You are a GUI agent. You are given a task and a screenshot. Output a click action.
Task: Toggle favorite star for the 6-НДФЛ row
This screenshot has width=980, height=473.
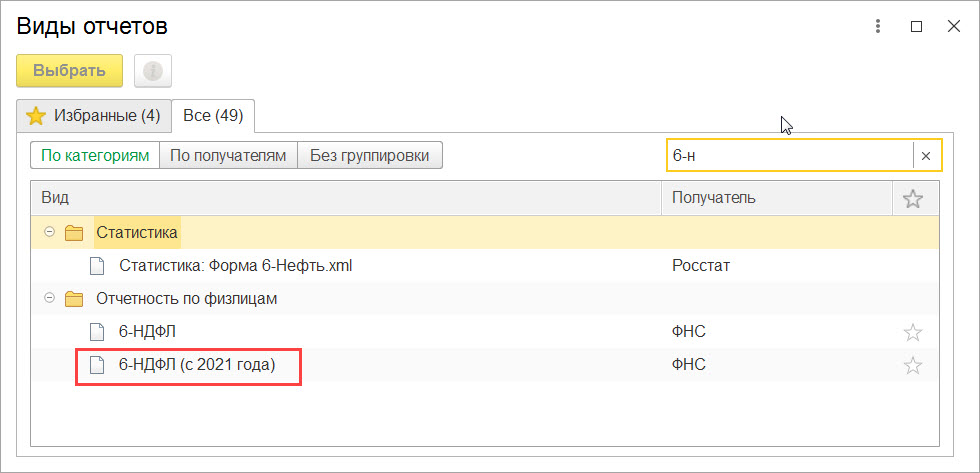[x=913, y=332]
